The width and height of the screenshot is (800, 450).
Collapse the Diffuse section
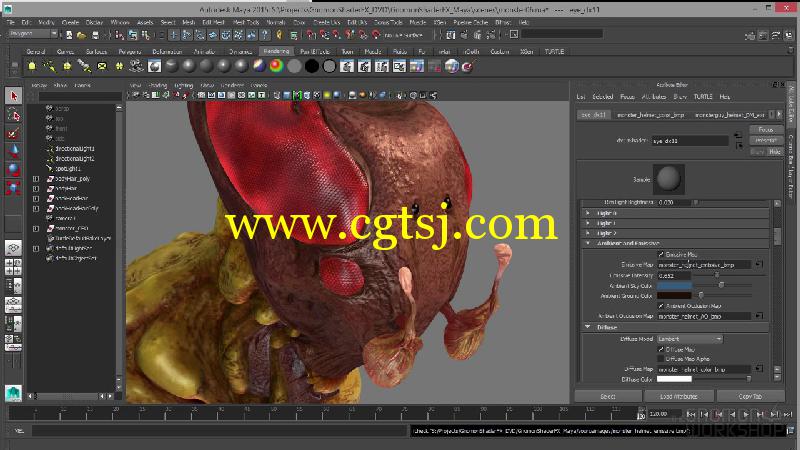[588, 327]
